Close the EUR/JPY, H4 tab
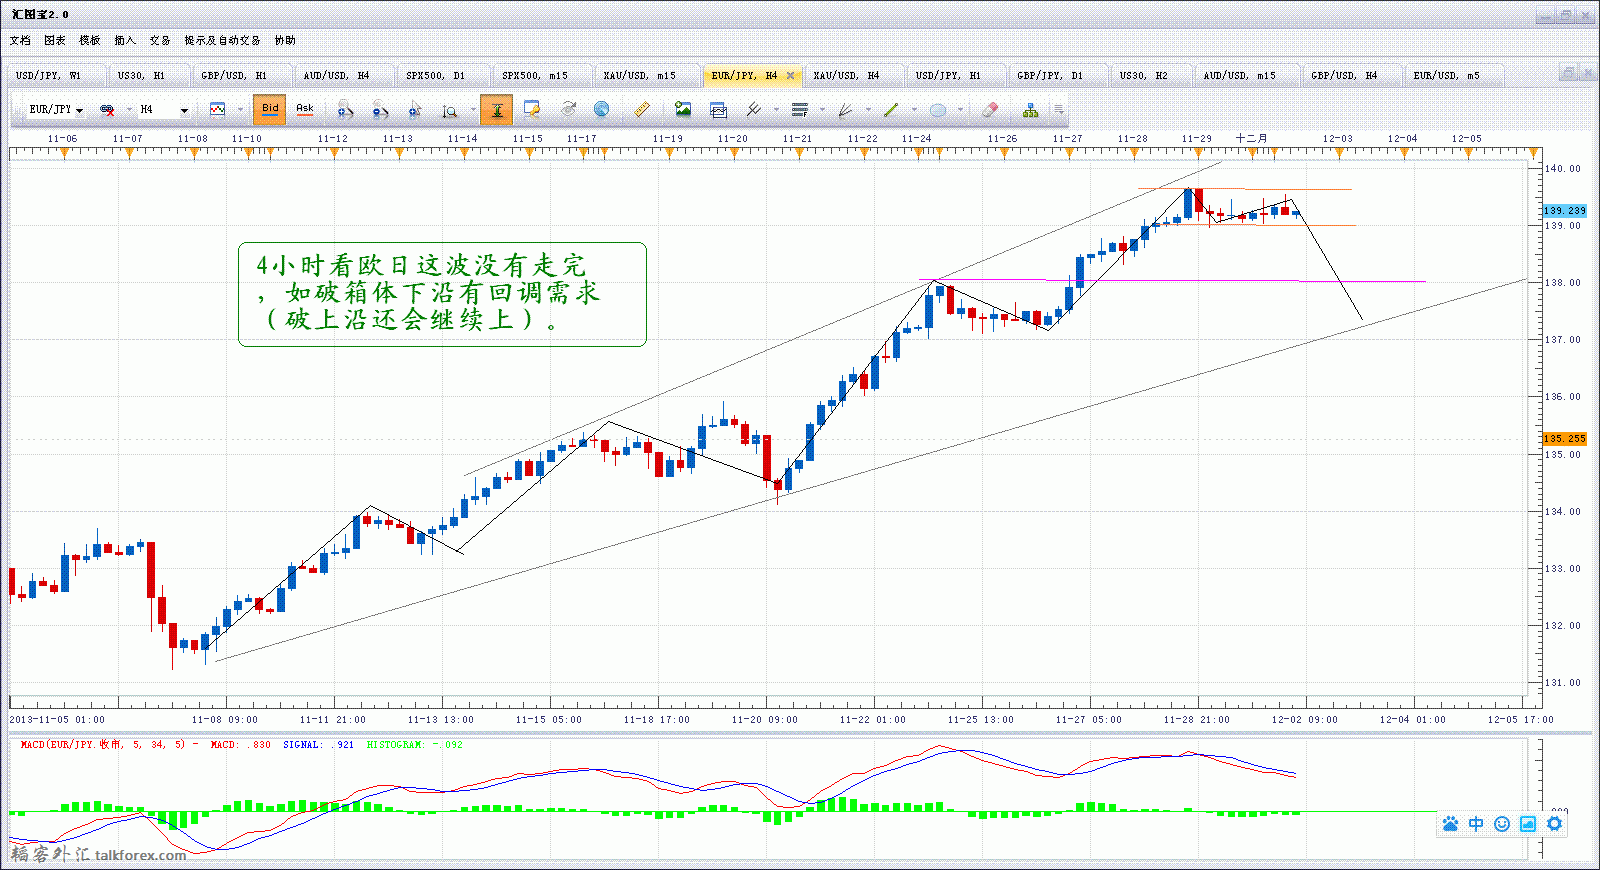Screen dimensions: 1600x870 790,76
